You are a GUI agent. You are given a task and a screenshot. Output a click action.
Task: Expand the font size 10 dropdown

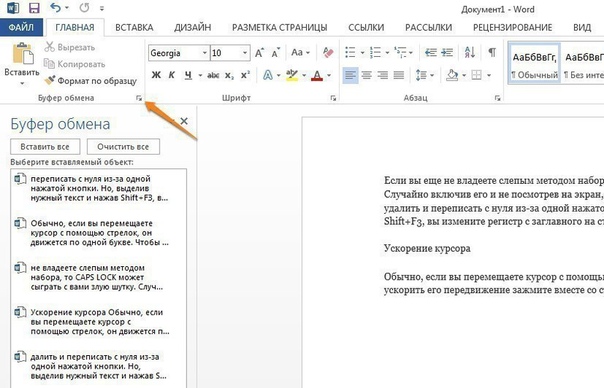tap(245, 53)
